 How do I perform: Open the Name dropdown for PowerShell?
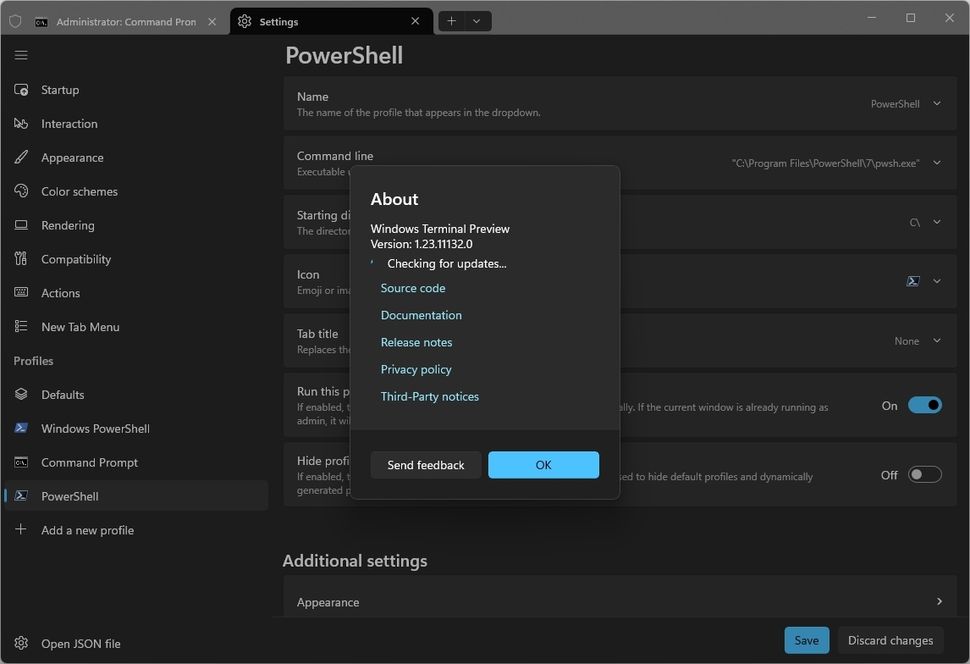936,103
